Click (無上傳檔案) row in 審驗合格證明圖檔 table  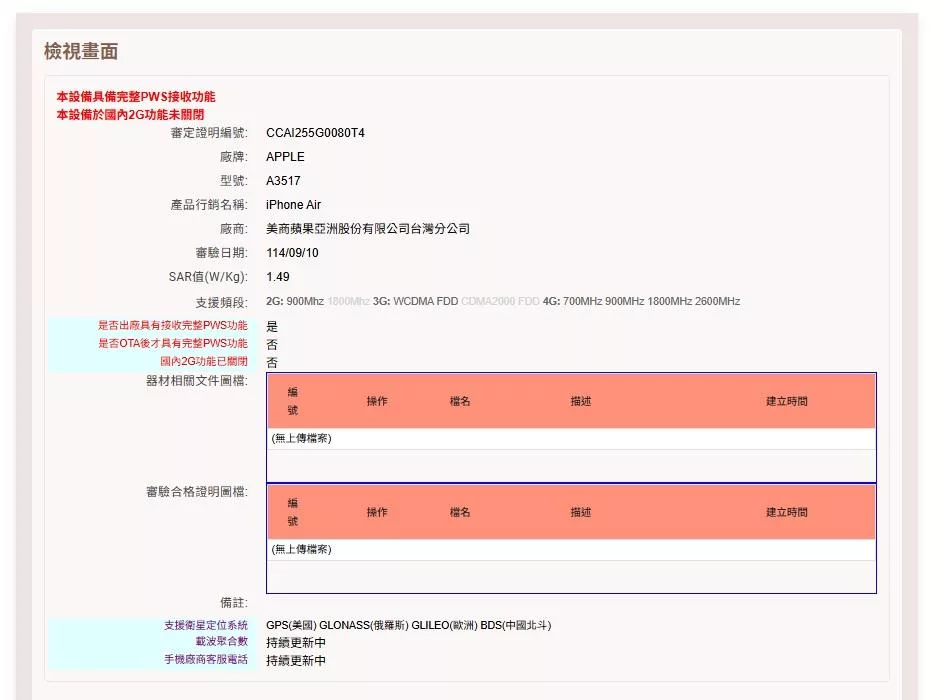pyautogui.click(x=301, y=549)
